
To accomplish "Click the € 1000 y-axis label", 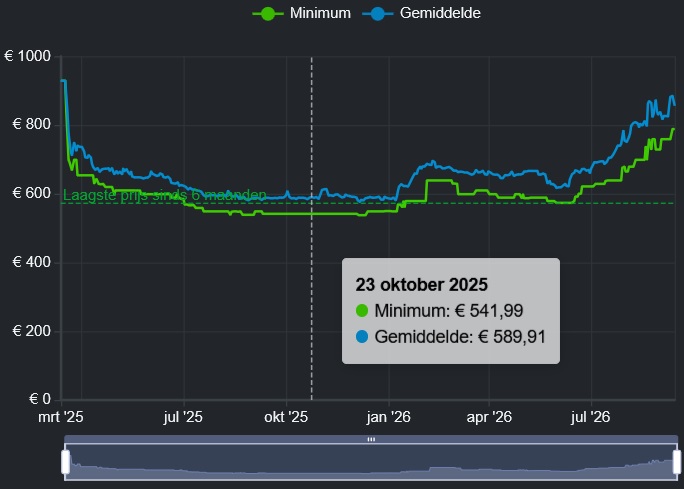I will pyautogui.click(x=27, y=56).
